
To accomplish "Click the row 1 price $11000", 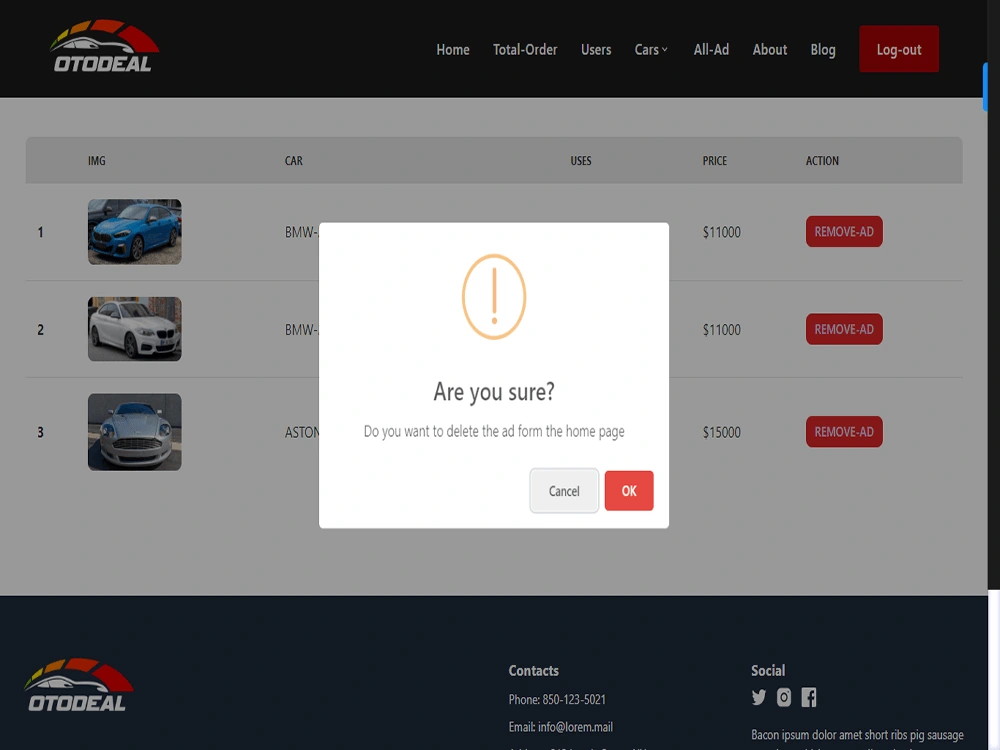I will coord(721,232).
